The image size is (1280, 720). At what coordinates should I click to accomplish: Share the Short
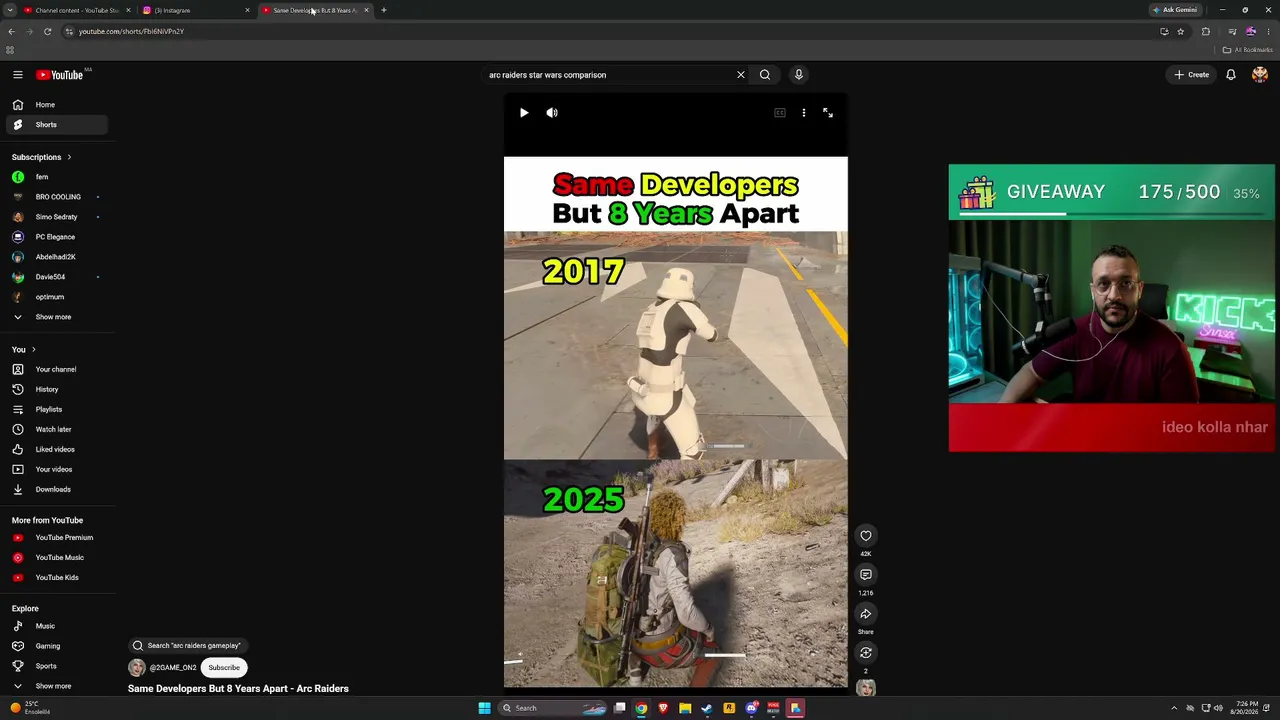(x=866, y=614)
